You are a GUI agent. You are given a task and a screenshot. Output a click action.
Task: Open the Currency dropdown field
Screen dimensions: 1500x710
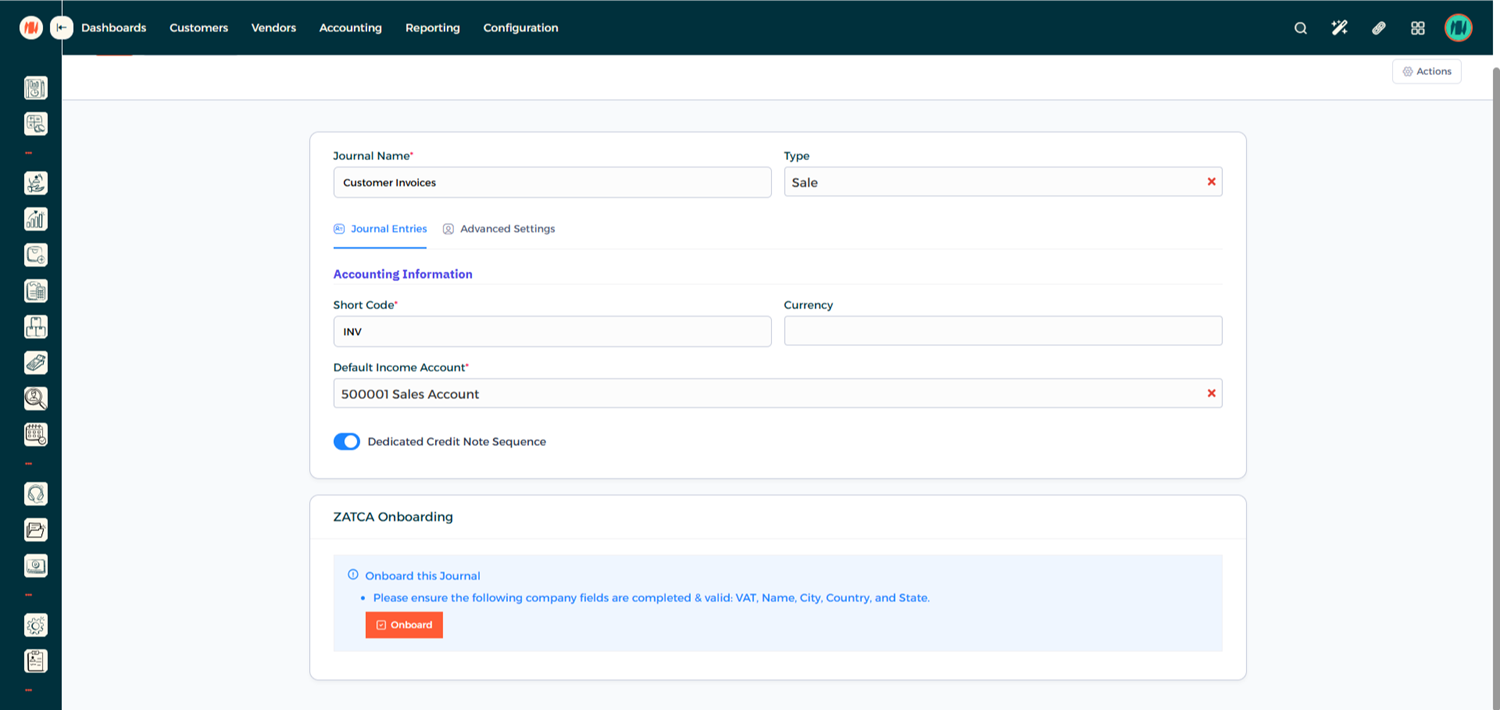coord(1002,331)
